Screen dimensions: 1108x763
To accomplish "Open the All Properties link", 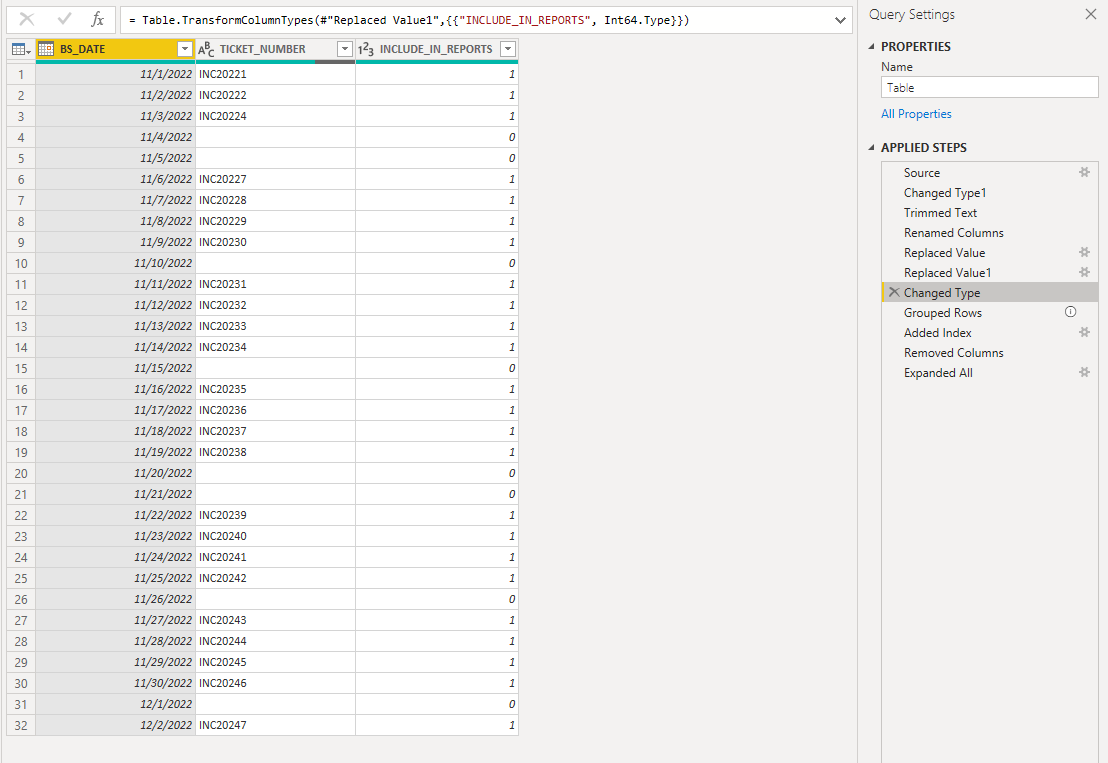I will tap(916, 114).
